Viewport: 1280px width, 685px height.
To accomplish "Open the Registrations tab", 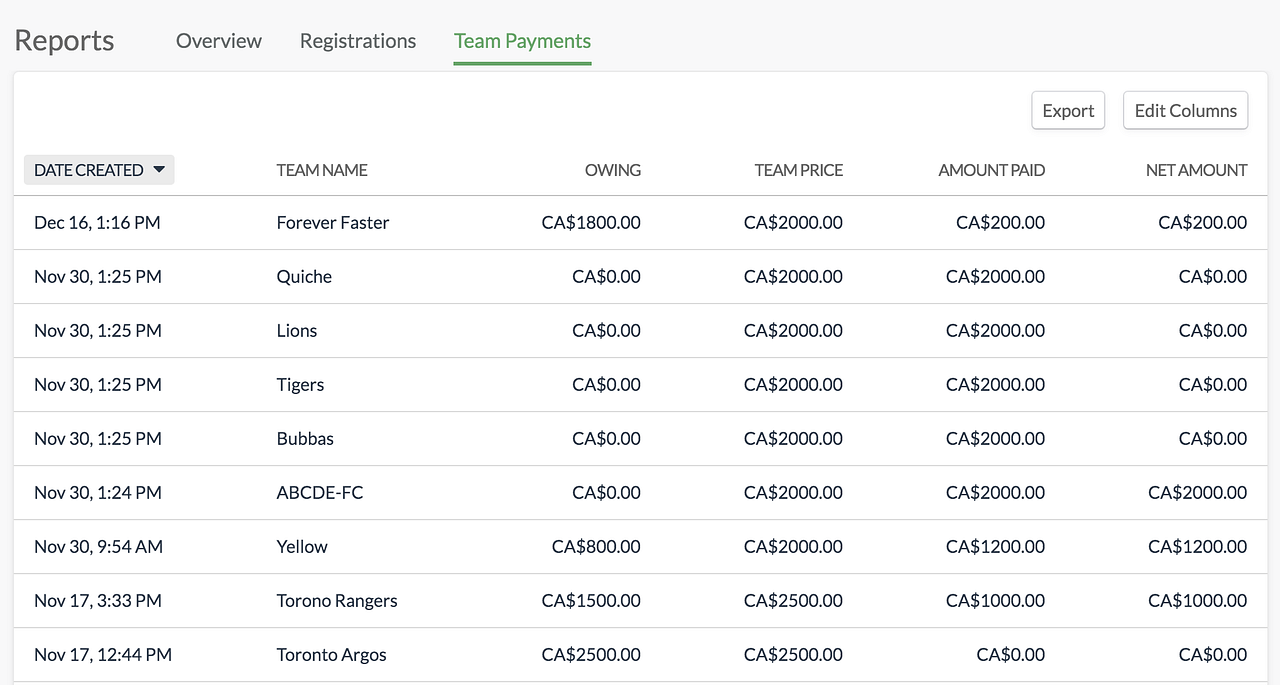I will pyautogui.click(x=358, y=41).
